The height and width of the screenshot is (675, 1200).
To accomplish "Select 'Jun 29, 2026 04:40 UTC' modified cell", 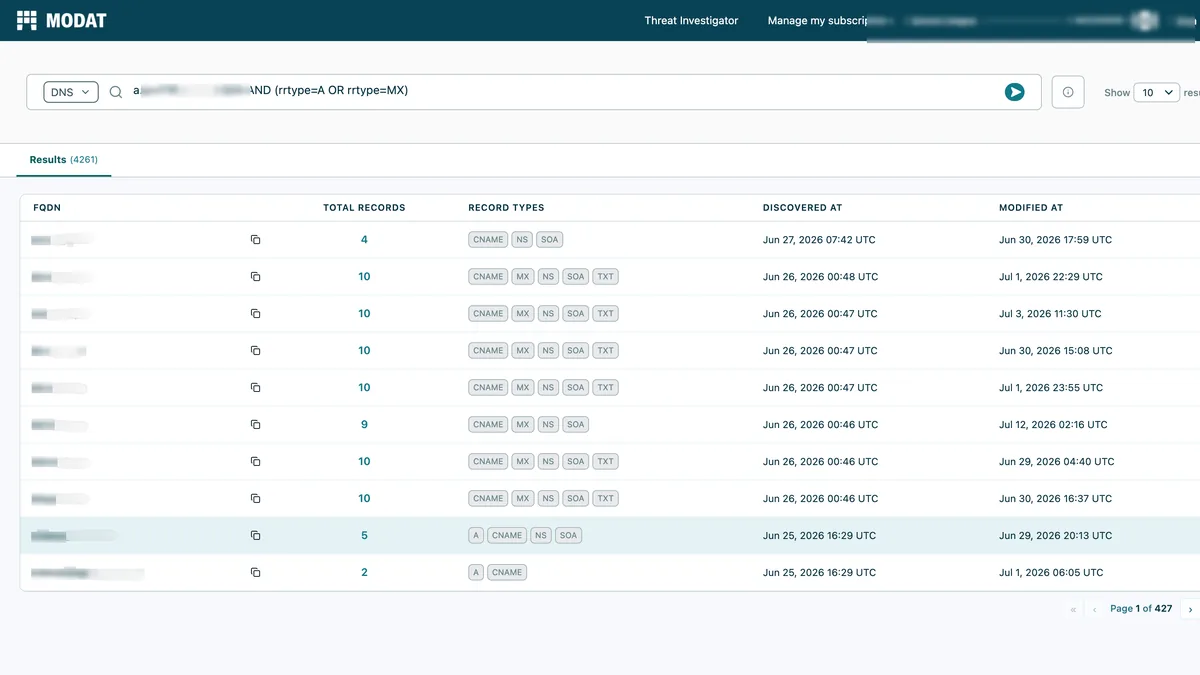I will (1056, 462).
